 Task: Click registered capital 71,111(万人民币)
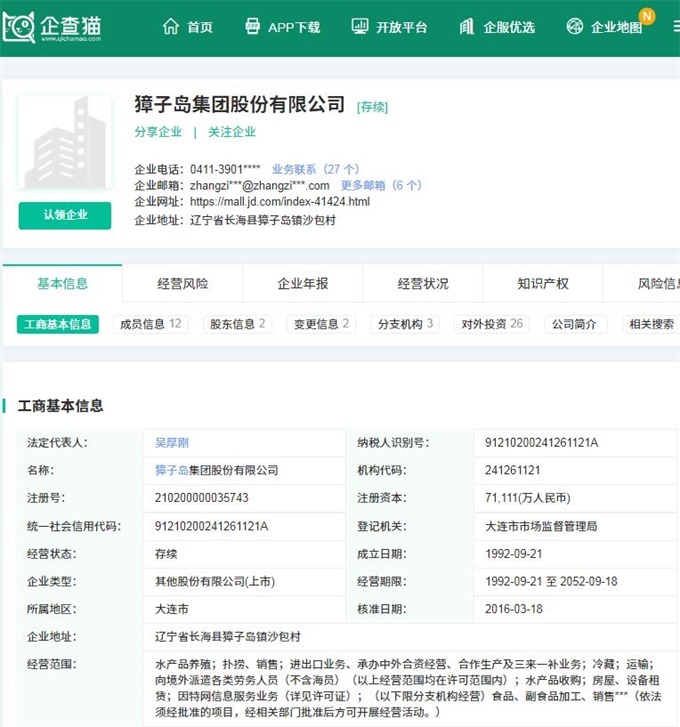pyautogui.click(x=527, y=498)
